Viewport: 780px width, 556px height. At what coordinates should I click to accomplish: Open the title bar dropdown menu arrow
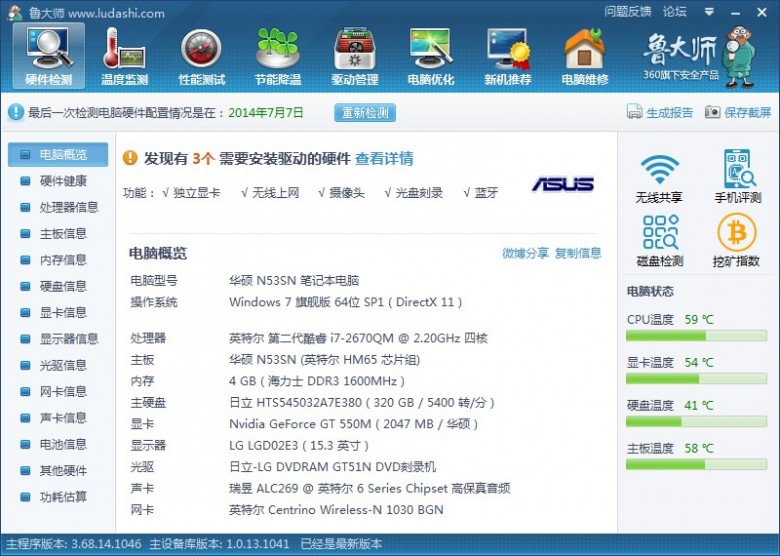(709, 11)
